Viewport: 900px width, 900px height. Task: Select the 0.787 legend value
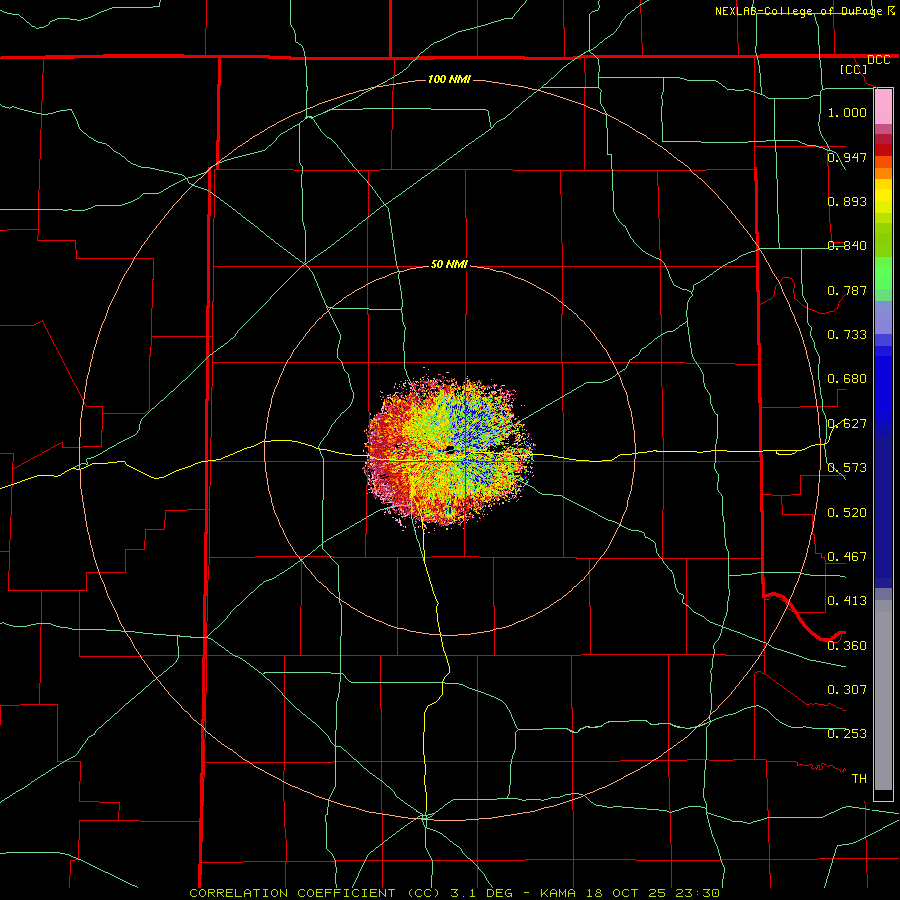847,290
